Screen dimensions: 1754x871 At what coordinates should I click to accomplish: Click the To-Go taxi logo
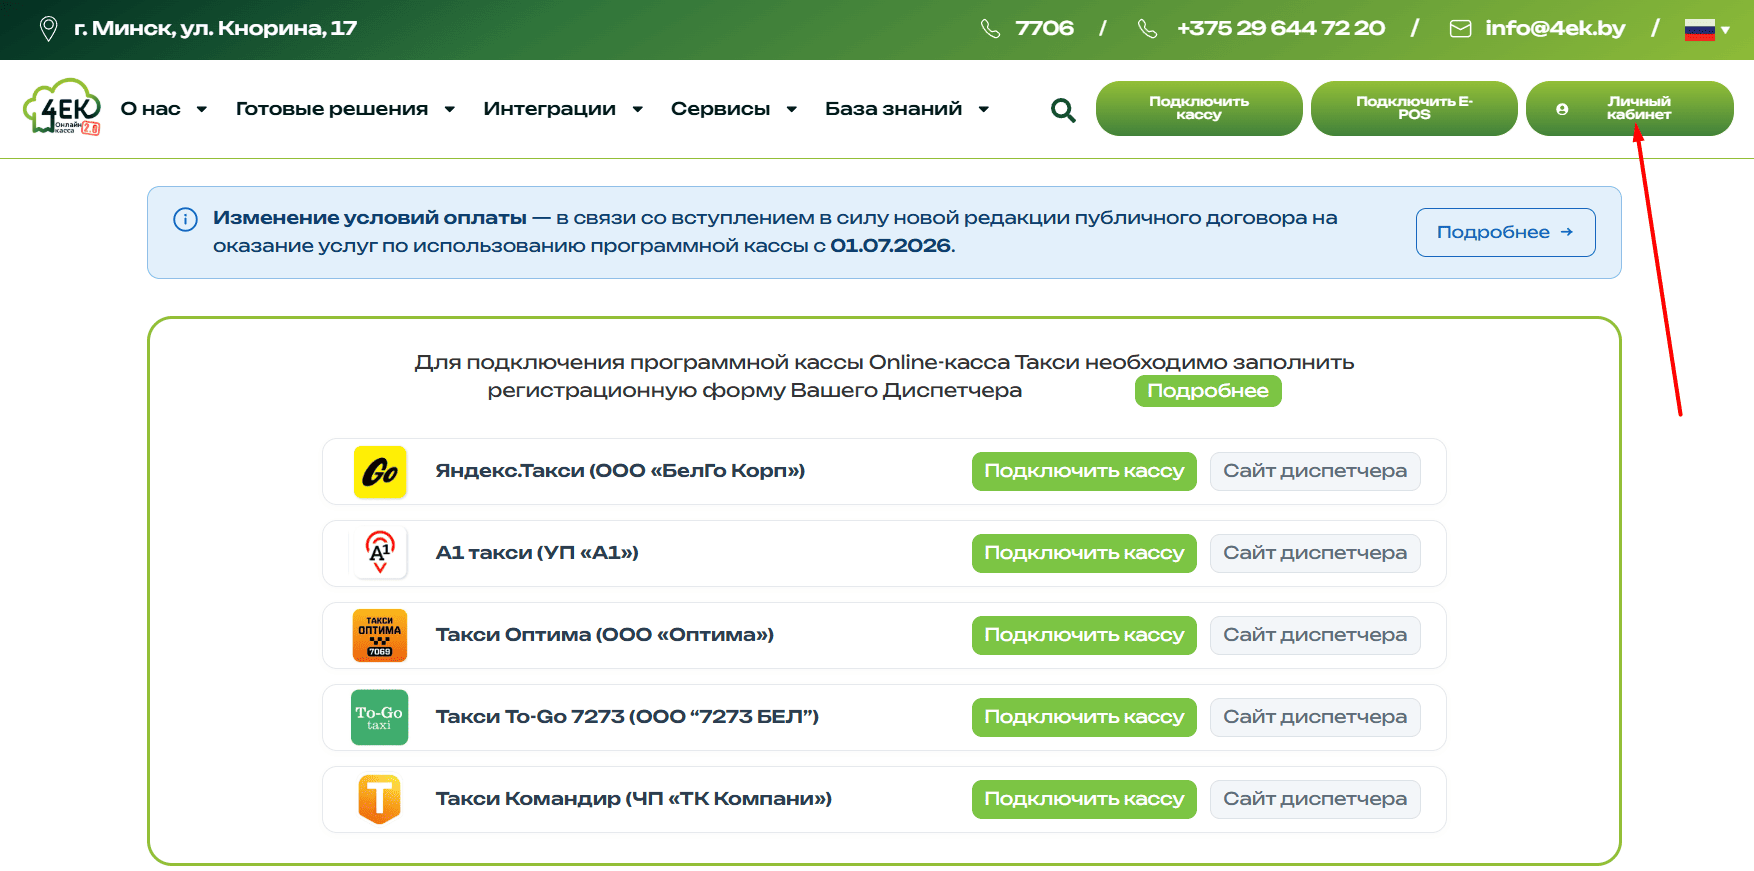coord(380,718)
